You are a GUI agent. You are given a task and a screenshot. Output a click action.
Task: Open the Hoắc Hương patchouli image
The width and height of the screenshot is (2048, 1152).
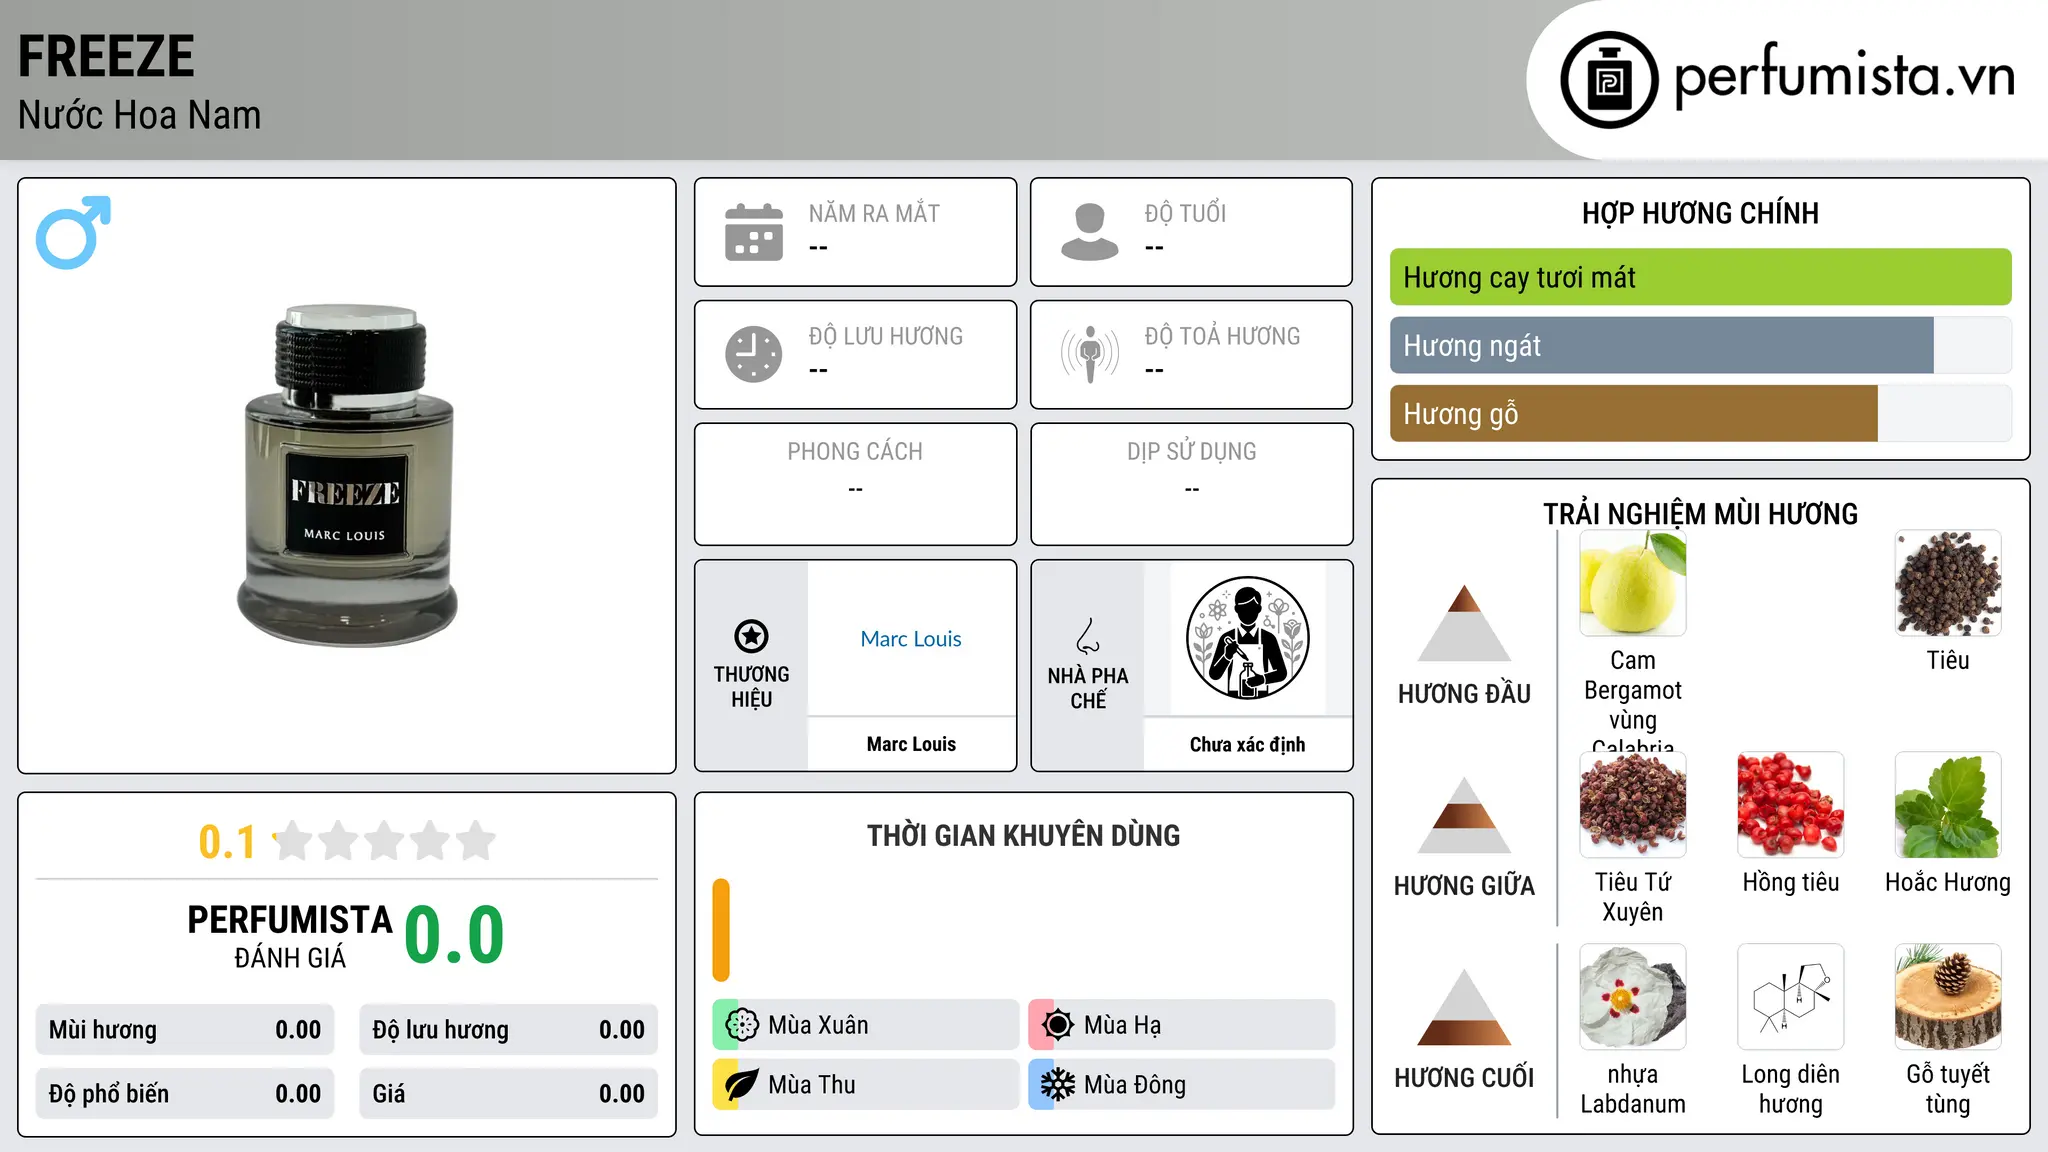[1948, 805]
